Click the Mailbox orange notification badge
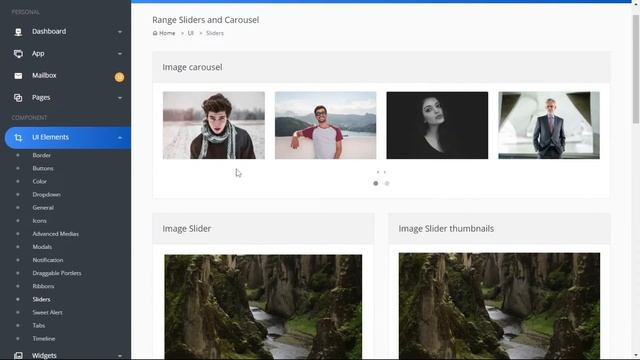The height and width of the screenshot is (360, 640). pos(119,77)
